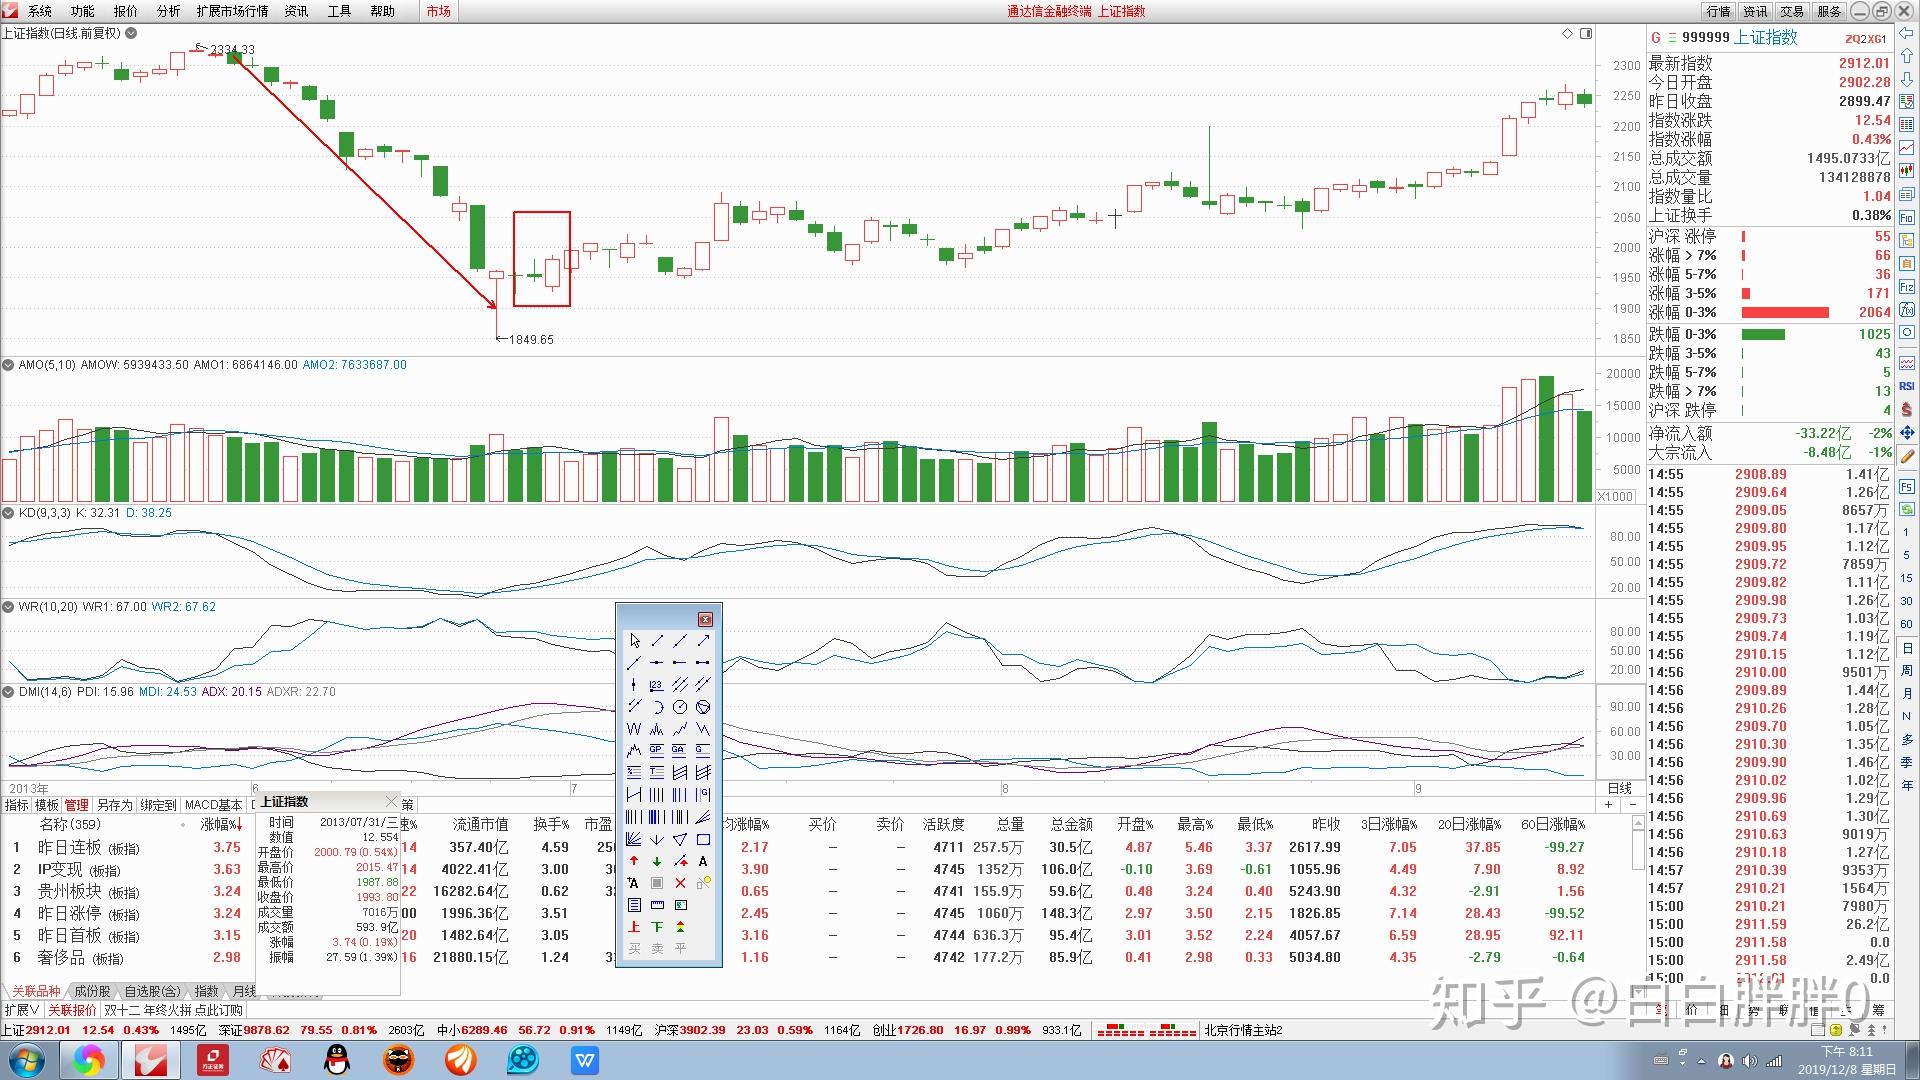Expand KD indicator options toggle
Screen dimensions: 1920x1080
point(8,513)
